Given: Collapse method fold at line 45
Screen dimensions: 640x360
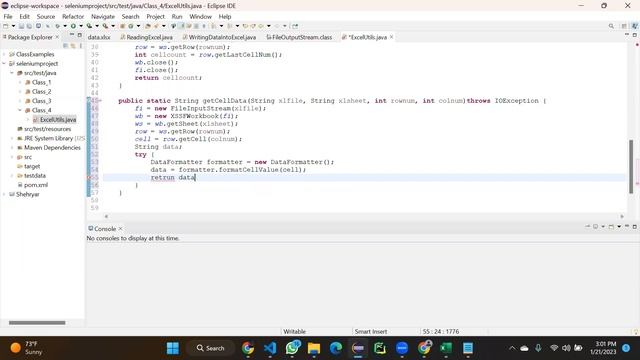Looking at the screenshot, I should tap(100, 100).
